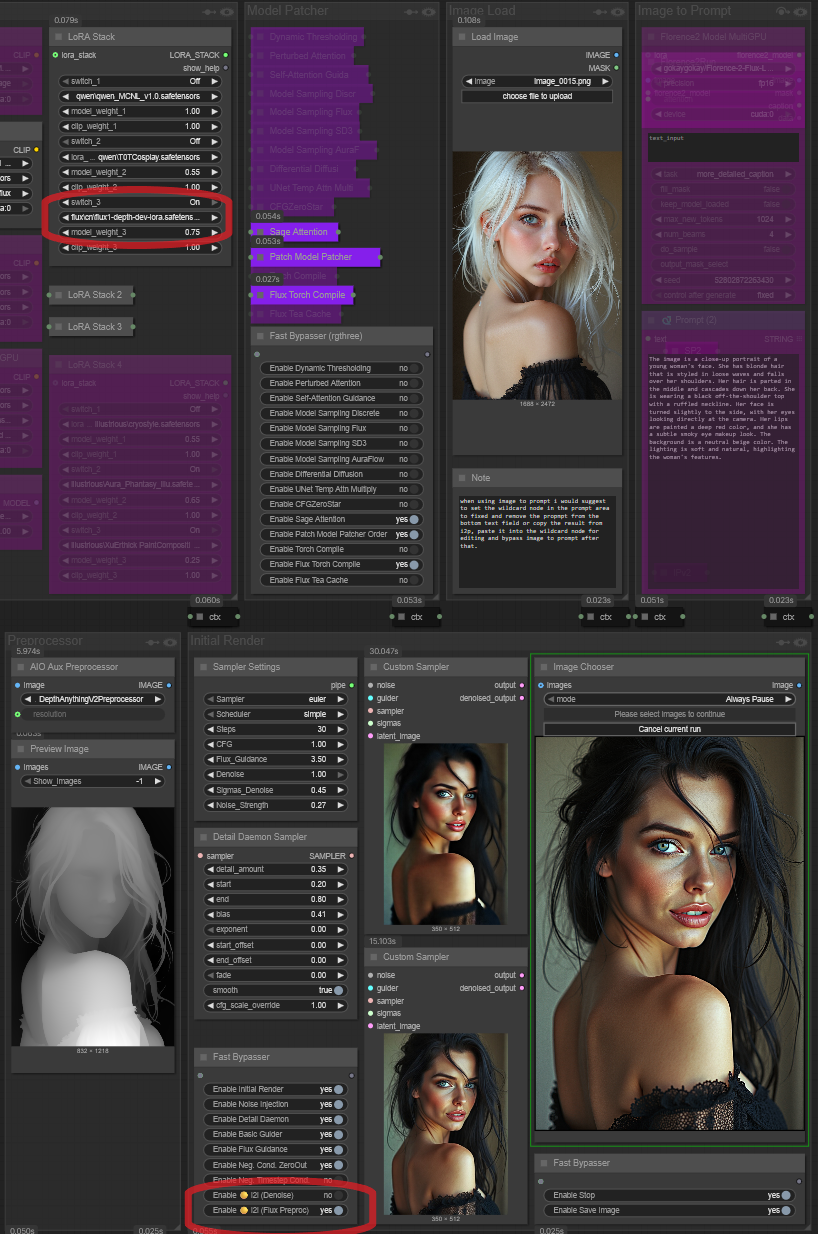Toggle smooth option in Detail Daemon Sampler
818x1234 pixels.
(339, 990)
